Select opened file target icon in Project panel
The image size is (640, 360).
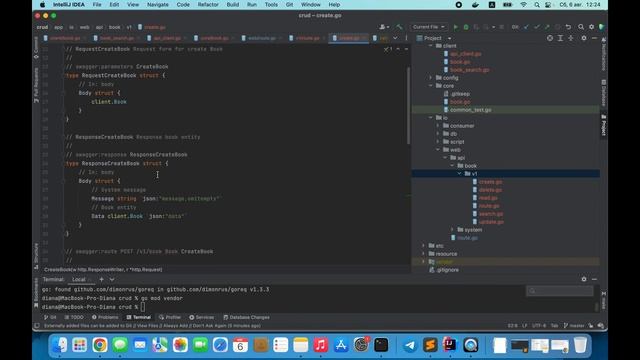point(550,38)
